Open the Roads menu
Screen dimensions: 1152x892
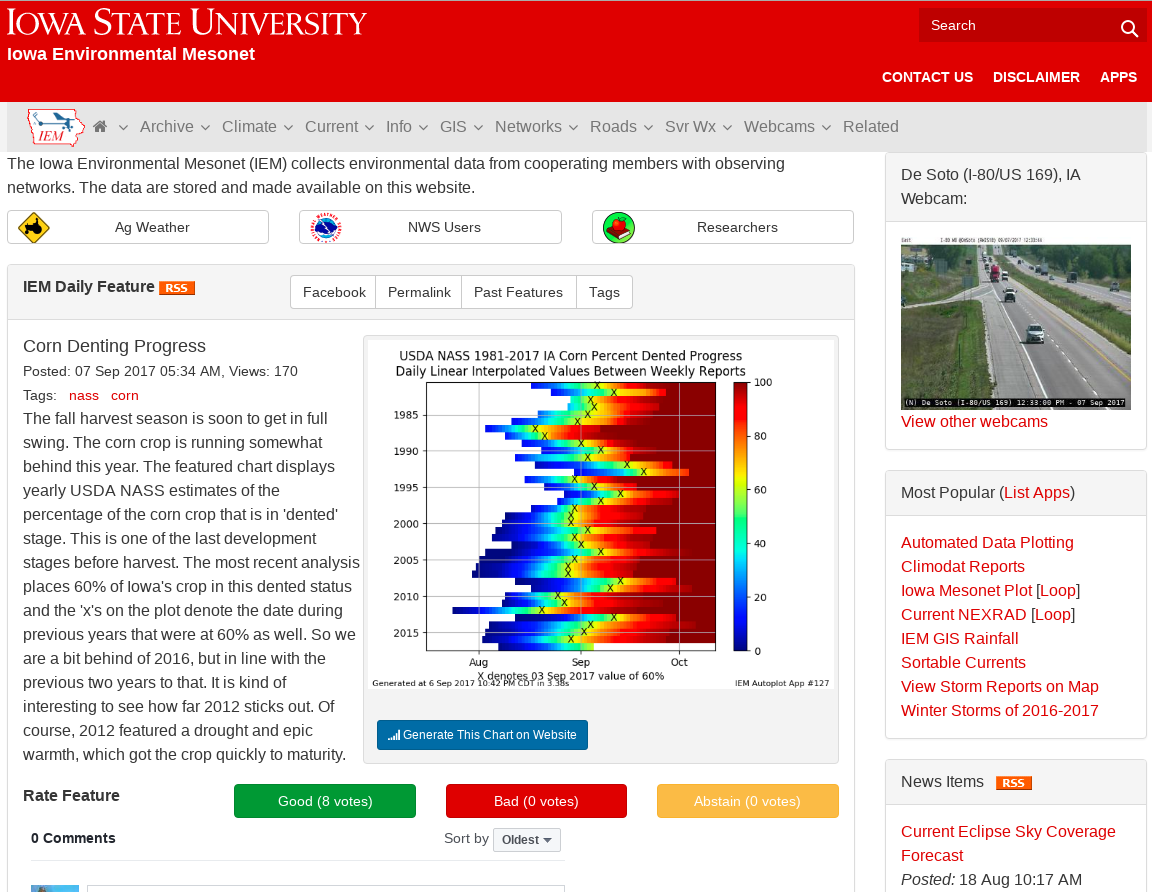click(x=622, y=126)
